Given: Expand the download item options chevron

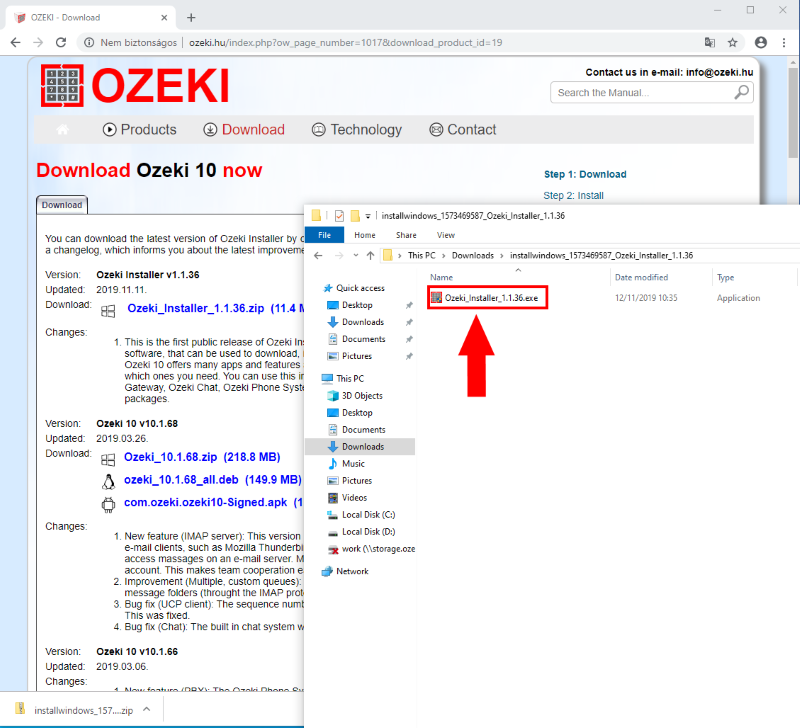Looking at the screenshot, I should [x=147, y=709].
